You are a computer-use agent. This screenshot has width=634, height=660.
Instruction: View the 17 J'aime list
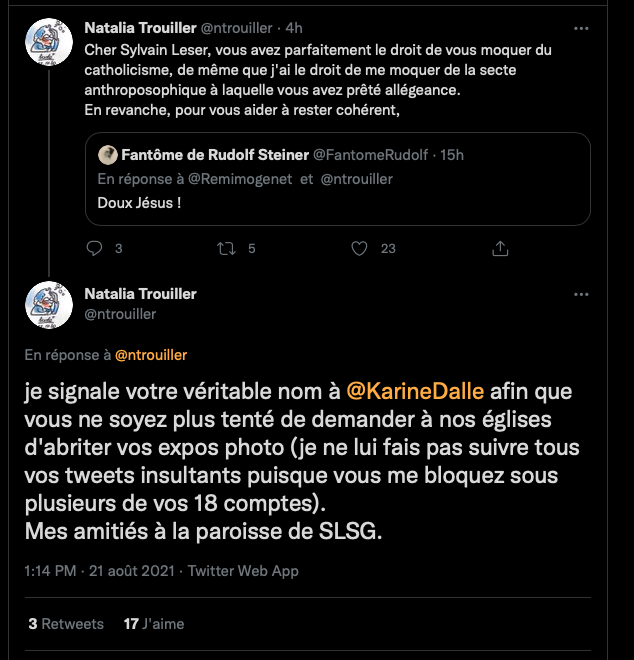coord(154,623)
